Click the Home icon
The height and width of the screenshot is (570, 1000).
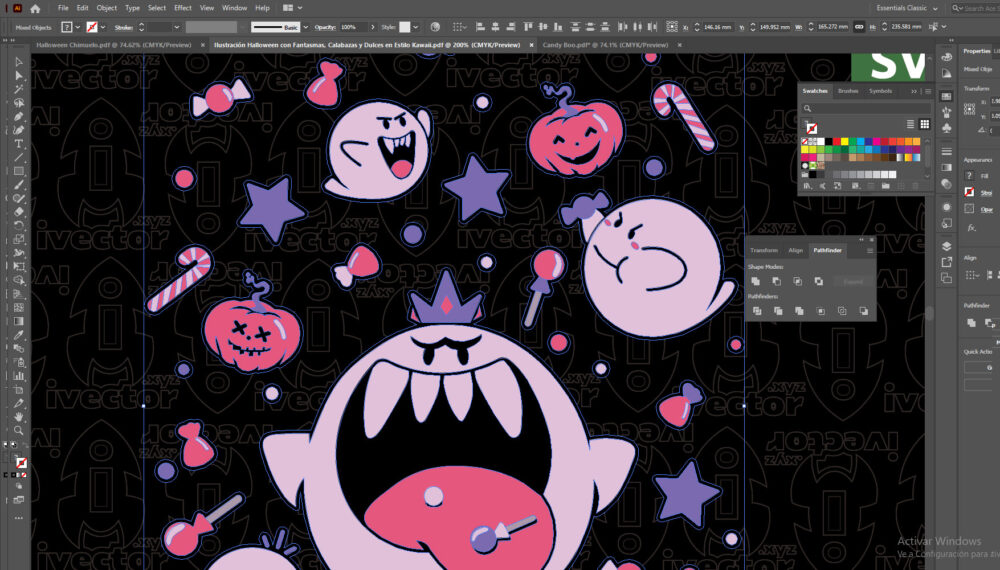(x=35, y=8)
